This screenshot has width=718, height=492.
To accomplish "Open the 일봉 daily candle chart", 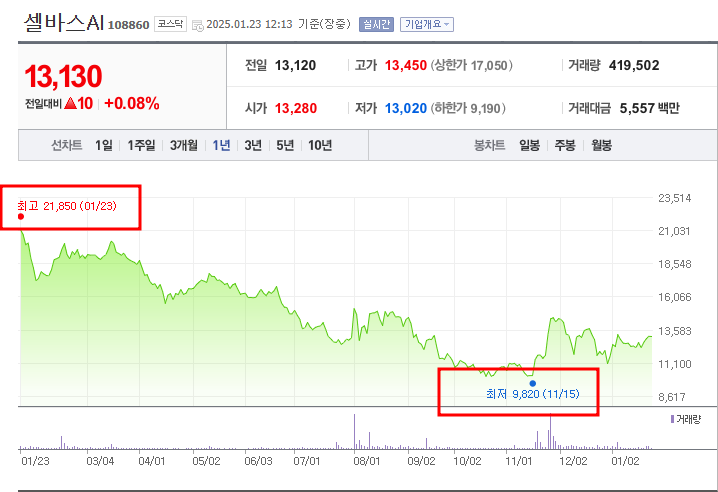I will (530, 146).
